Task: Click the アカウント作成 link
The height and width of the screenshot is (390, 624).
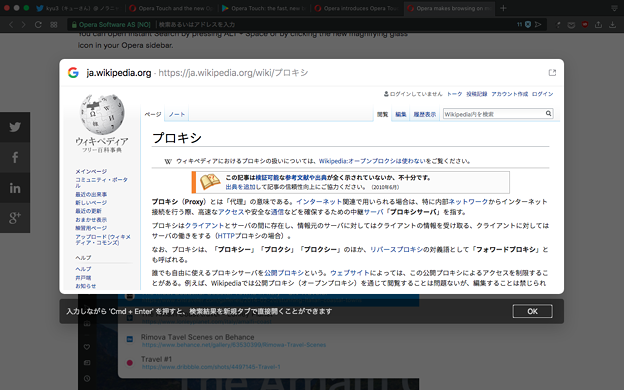Action: click(x=509, y=94)
